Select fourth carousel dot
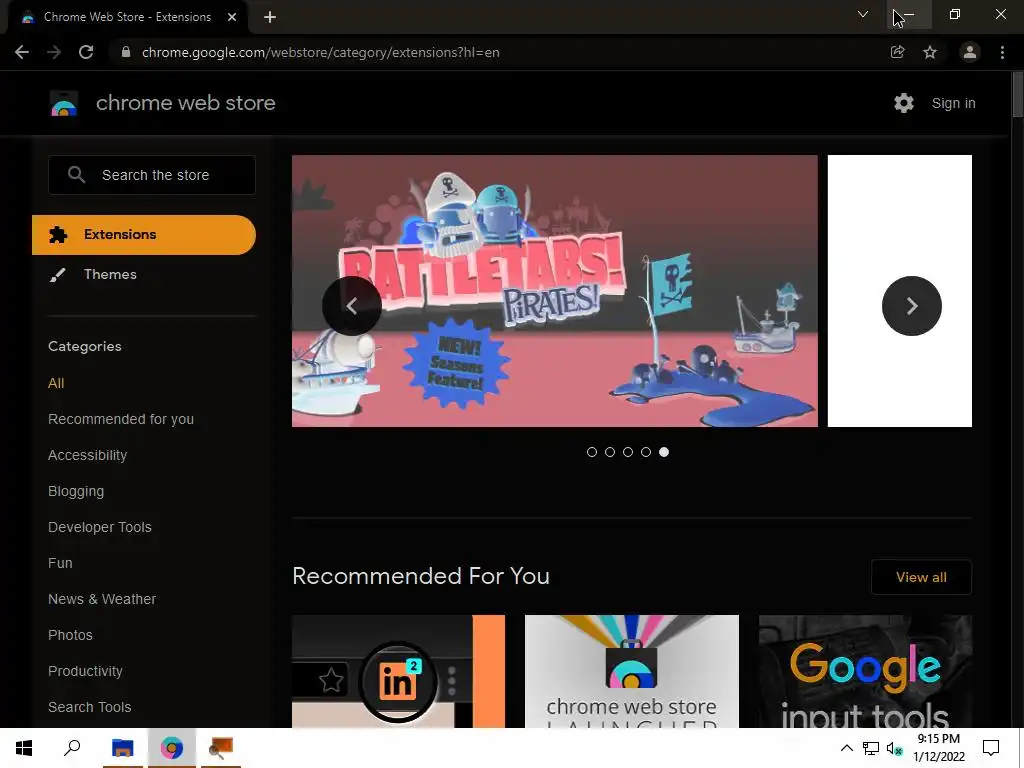The width and height of the screenshot is (1024, 768). tap(646, 452)
